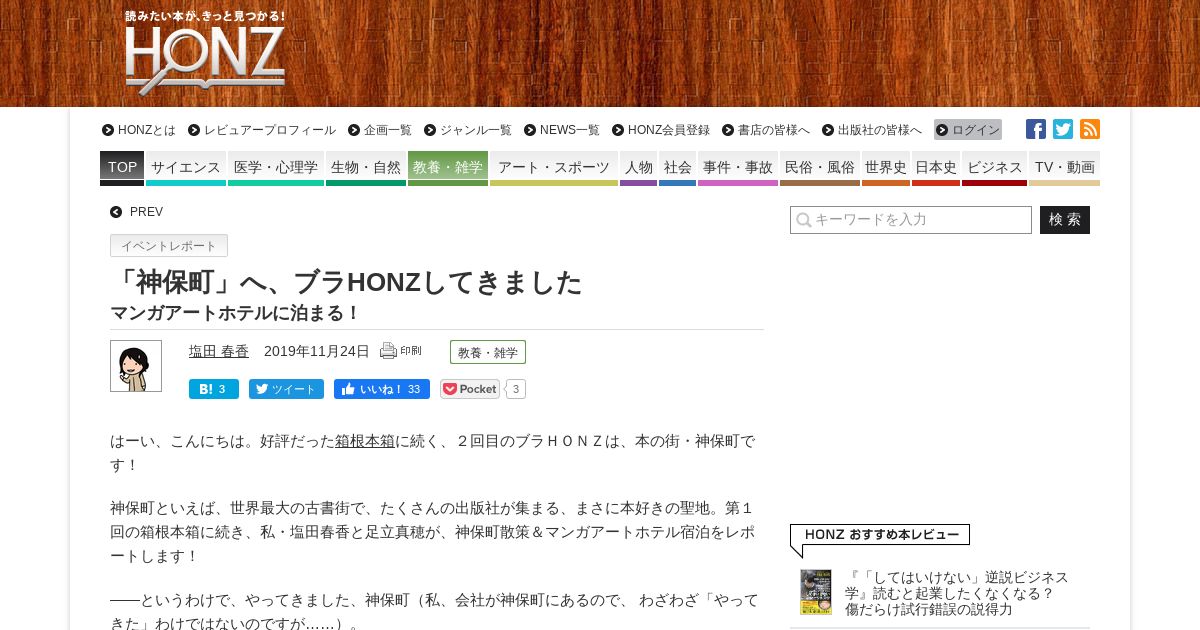Image resolution: width=1200 pixels, height=630 pixels.
Task: Select the 生物・自然 tab
Action: click(366, 168)
